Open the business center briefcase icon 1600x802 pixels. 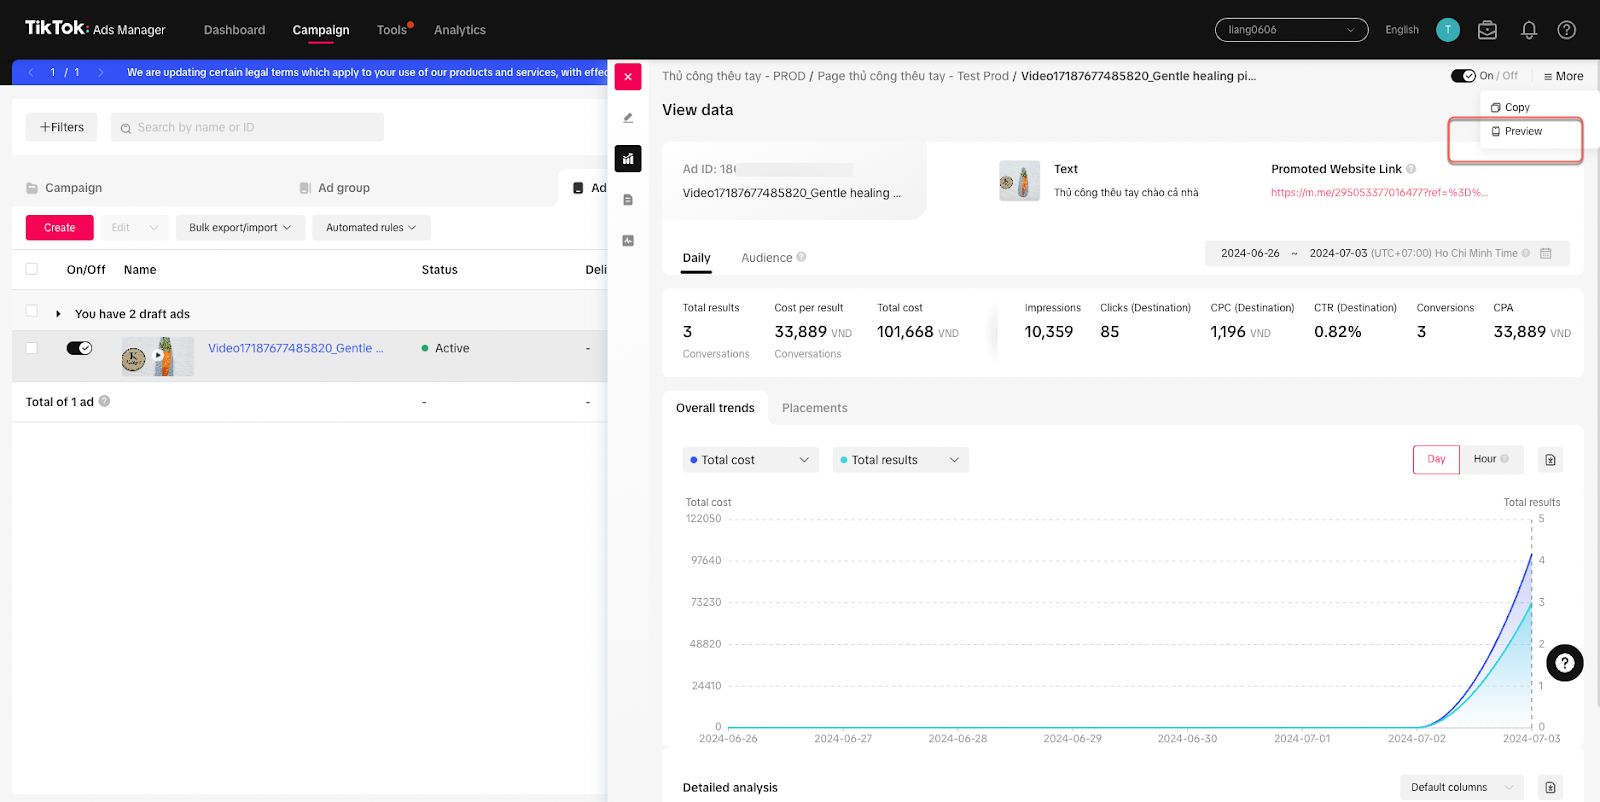(x=1487, y=30)
